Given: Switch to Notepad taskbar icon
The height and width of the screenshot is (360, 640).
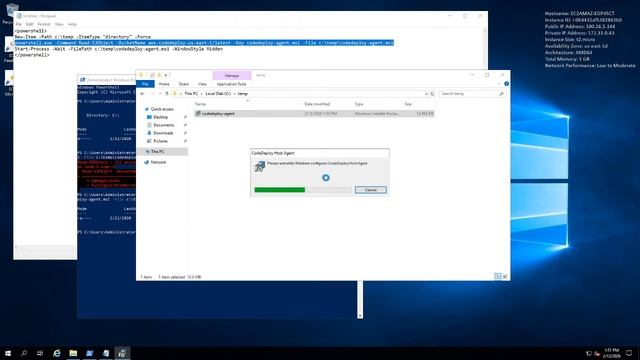Looking at the screenshot, I should tap(106, 353).
